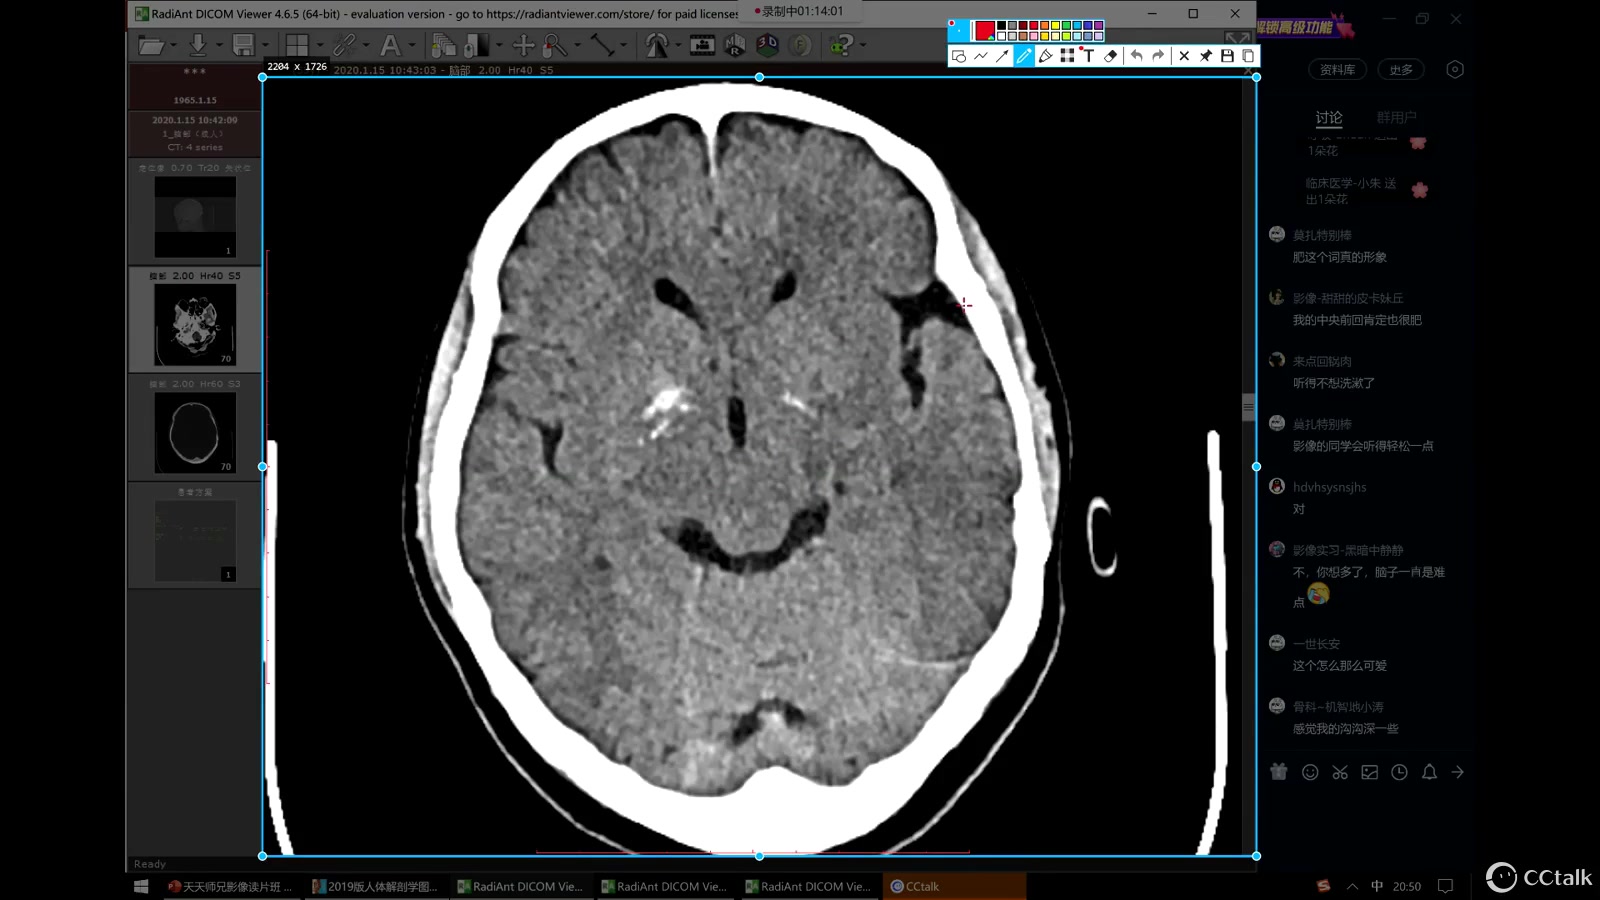Select the pencil tool in annotation bar
This screenshot has height=900, width=1600.
click(x=1024, y=56)
